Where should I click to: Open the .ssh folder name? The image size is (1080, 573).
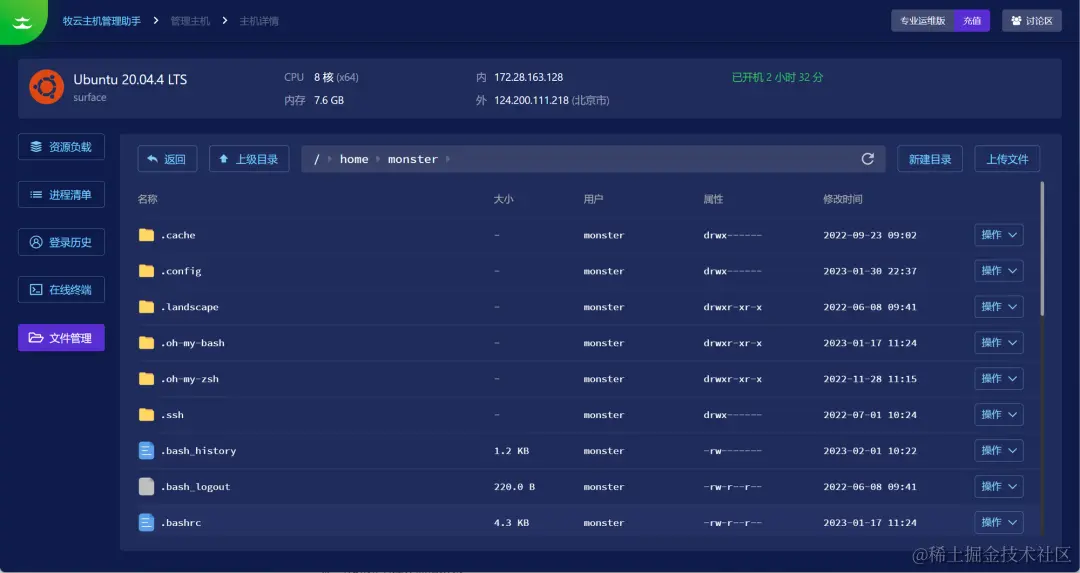(172, 415)
